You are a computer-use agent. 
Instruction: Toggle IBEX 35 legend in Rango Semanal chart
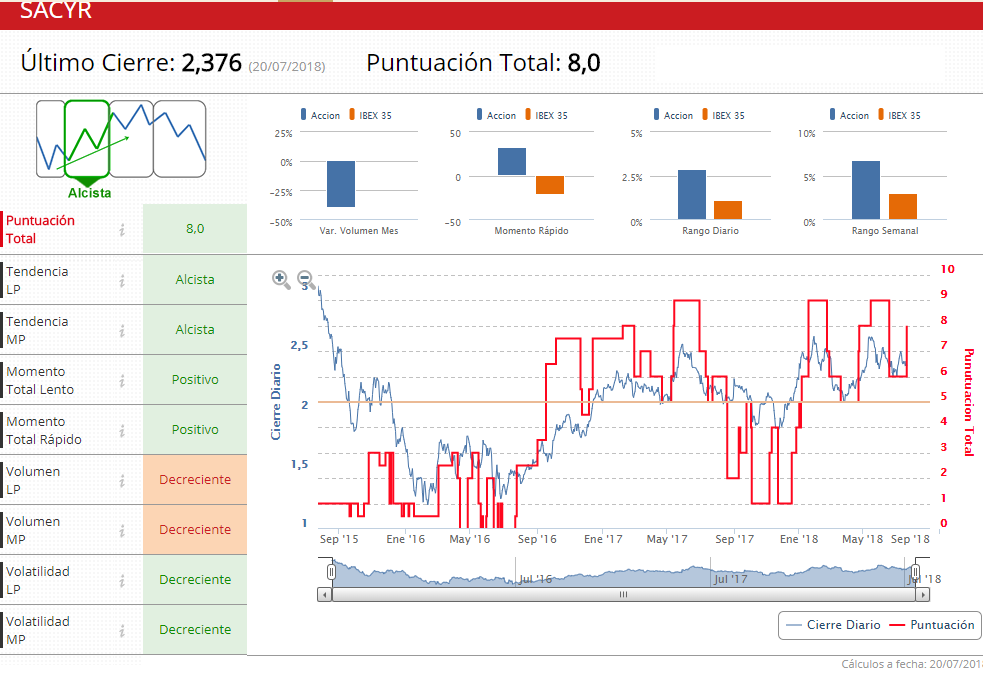pyautogui.click(x=900, y=115)
